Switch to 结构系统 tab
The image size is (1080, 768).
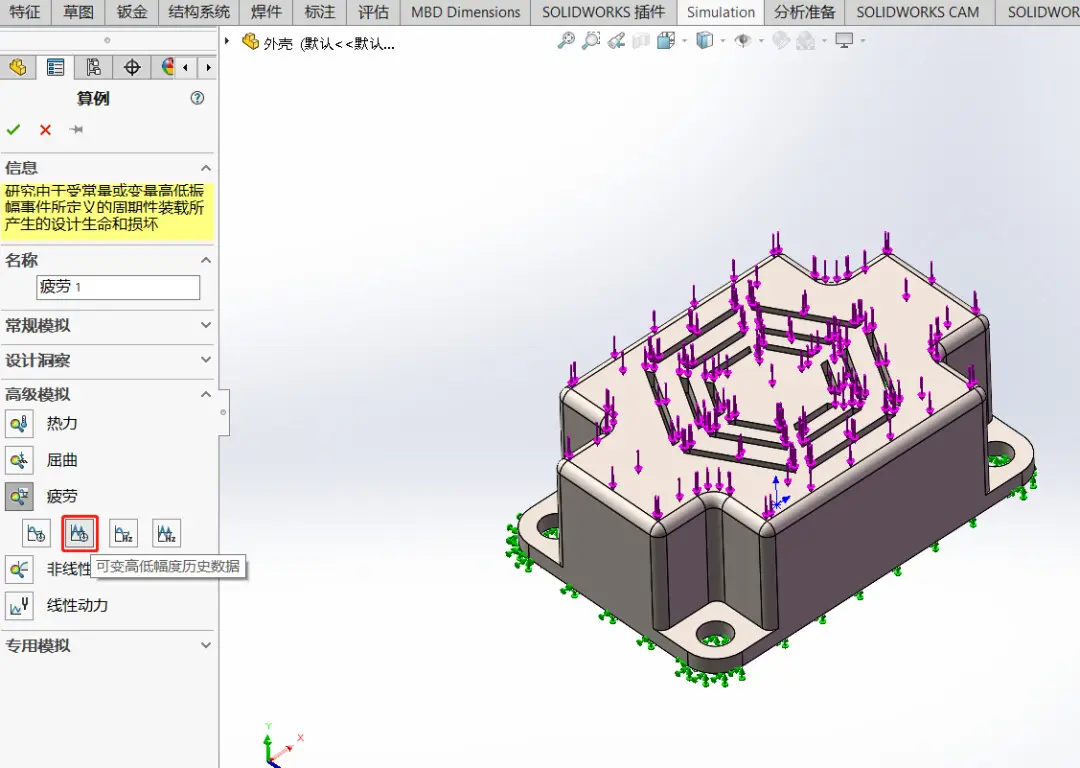click(199, 12)
